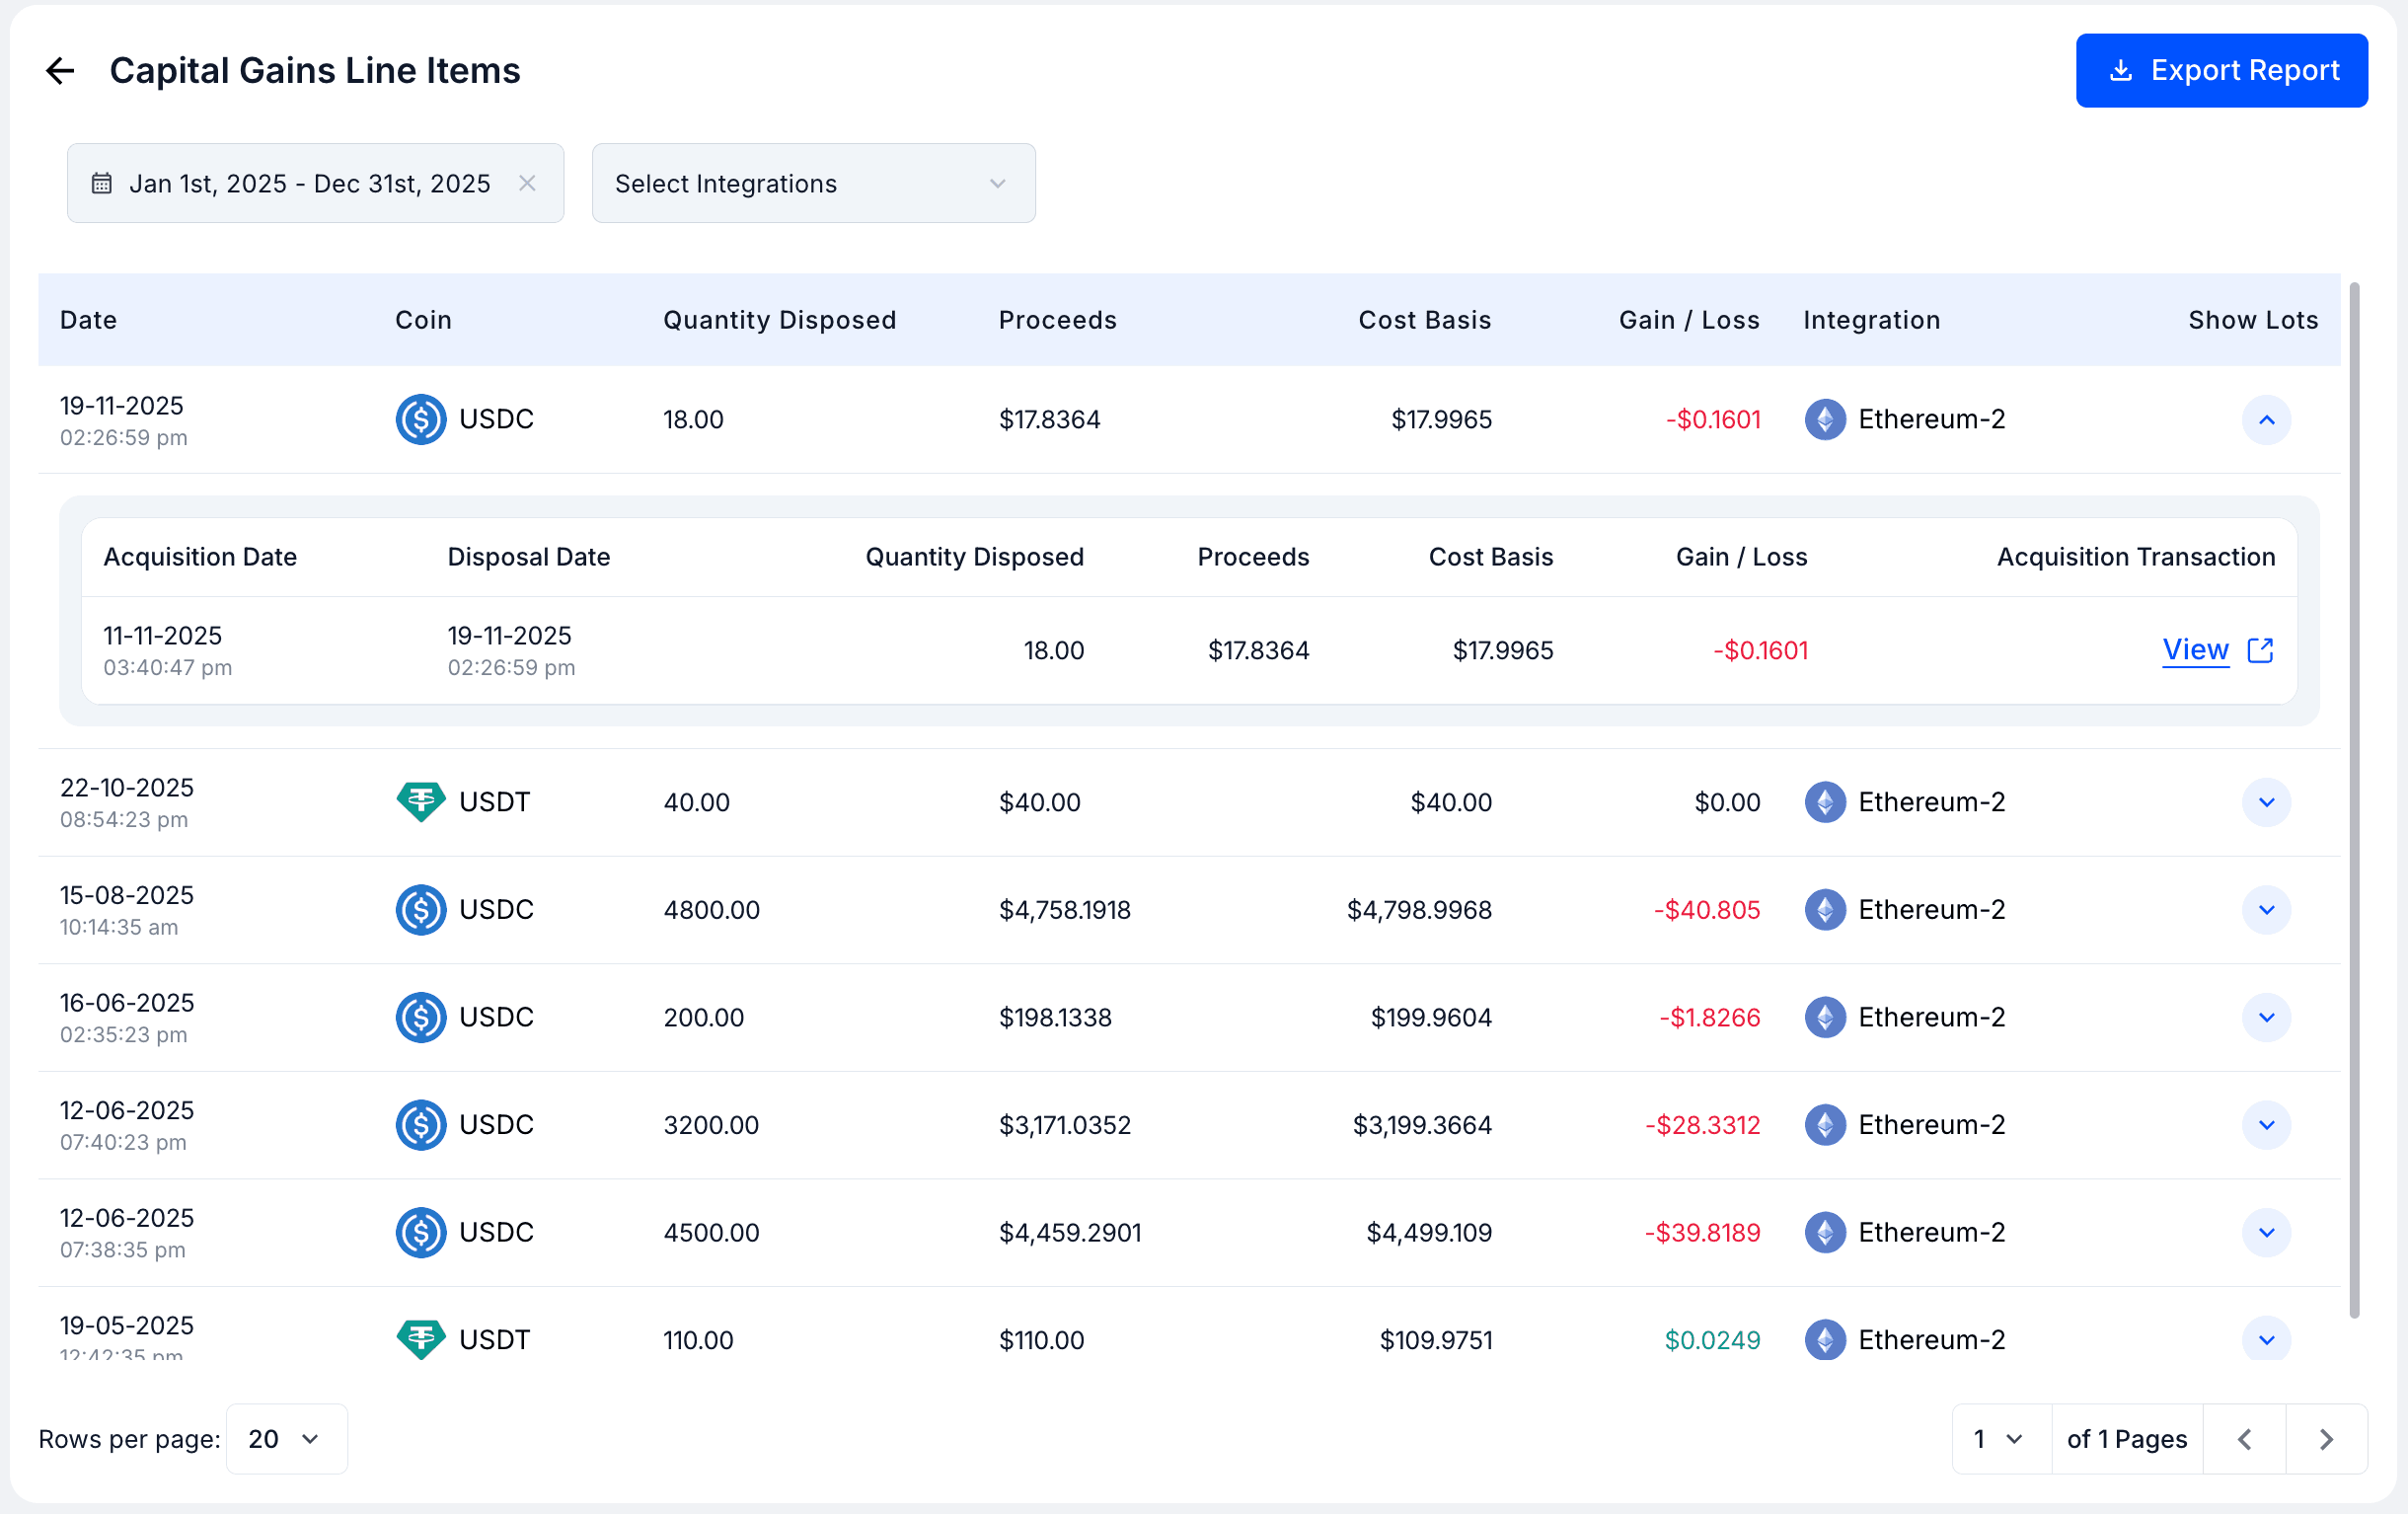Go to the next page arrow

pyautogui.click(x=2327, y=1439)
